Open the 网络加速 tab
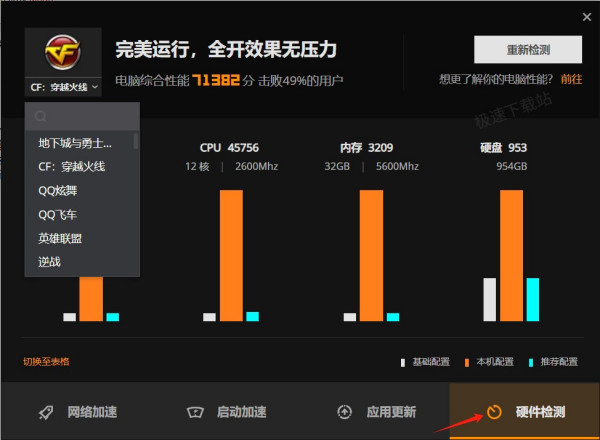This screenshot has height=440, width=600. pyautogui.click(x=77, y=412)
